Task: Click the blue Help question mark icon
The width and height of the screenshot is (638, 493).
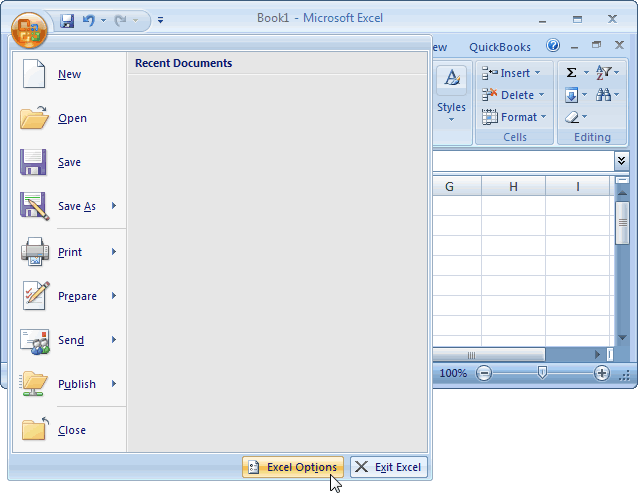Action: tap(553, 45)
